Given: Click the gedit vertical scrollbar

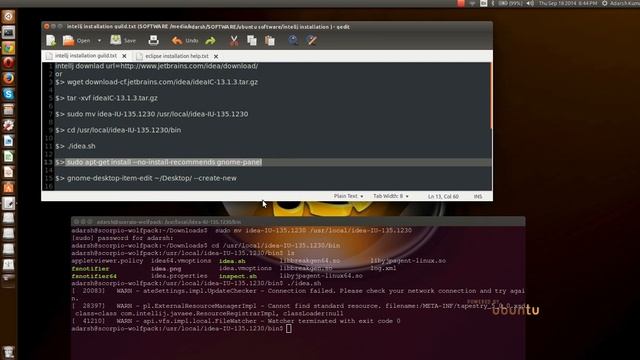Looking at the screenshot, I should pyautogui.click(x=491, y=96).
